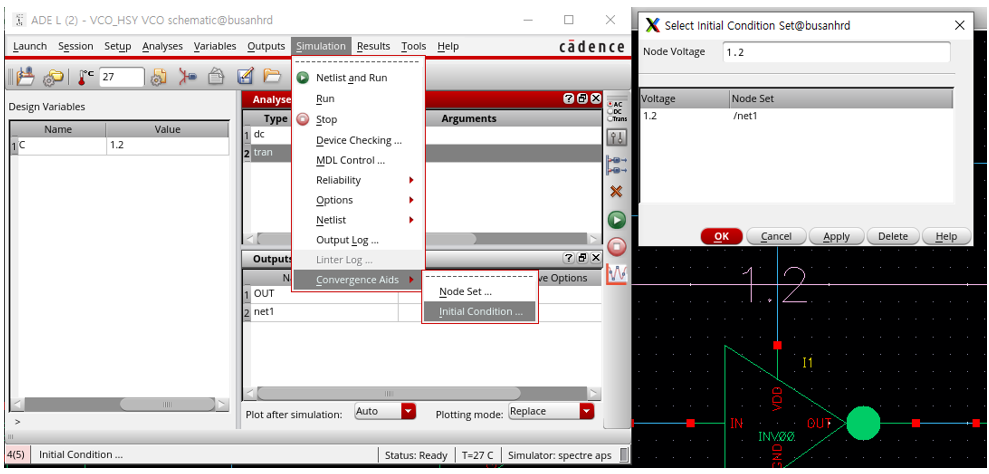Click the Node Voltage input field

click(x=836, y=52)
